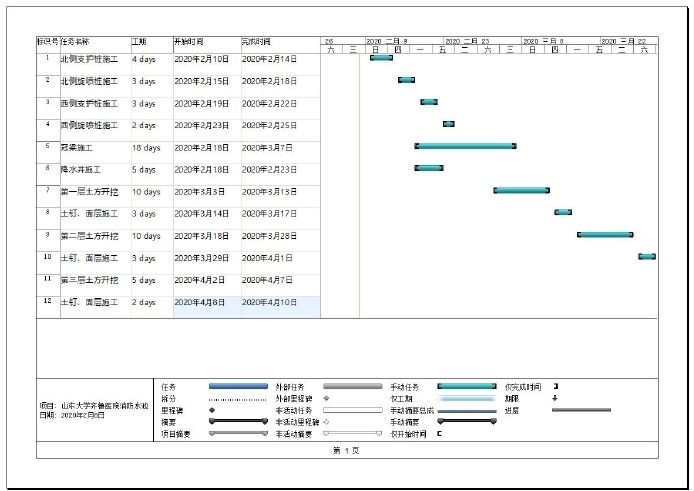Click the 完成时间 column header
The image size is (694, 491).
pyautogui.click(x=280, y=43)
